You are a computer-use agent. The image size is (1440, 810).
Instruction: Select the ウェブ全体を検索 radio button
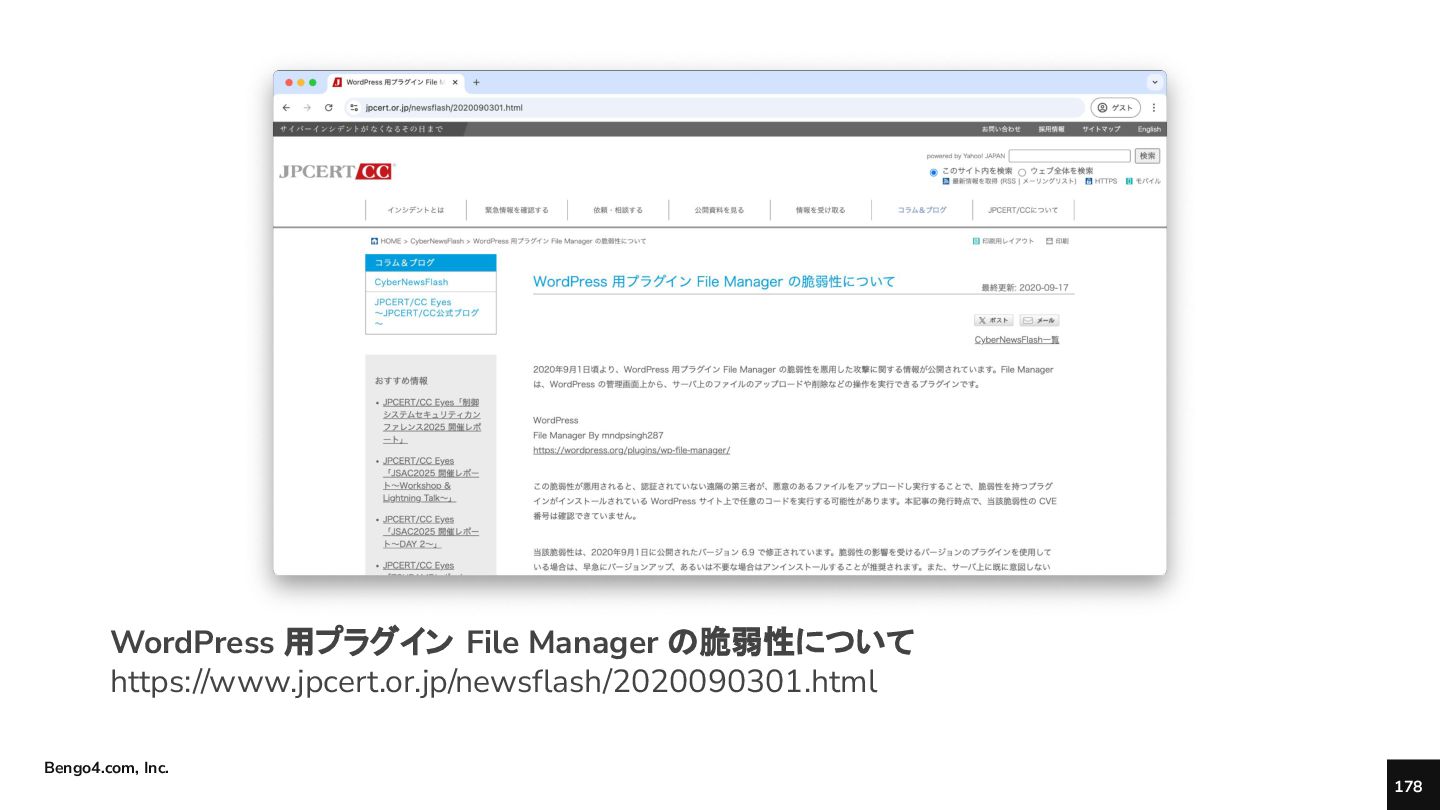pyautogui.click(x=1022, y=172)
